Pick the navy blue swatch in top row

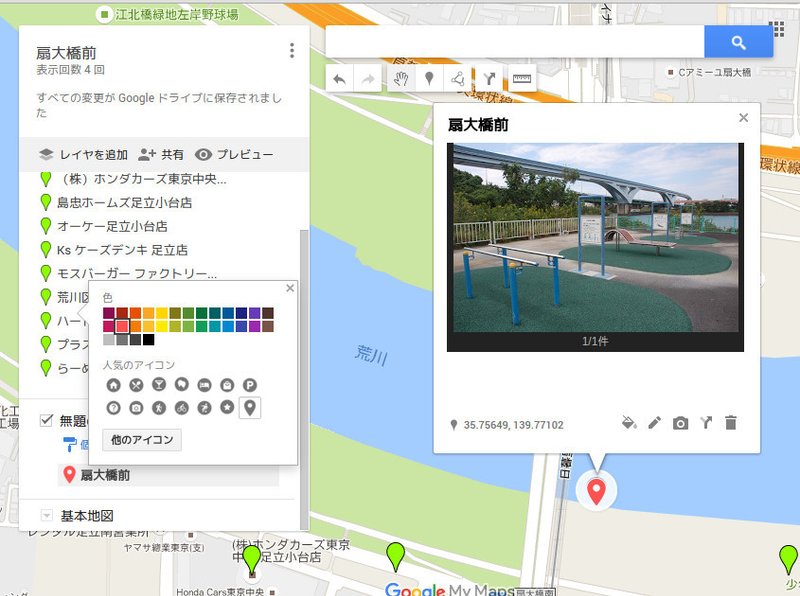point(241,313)
